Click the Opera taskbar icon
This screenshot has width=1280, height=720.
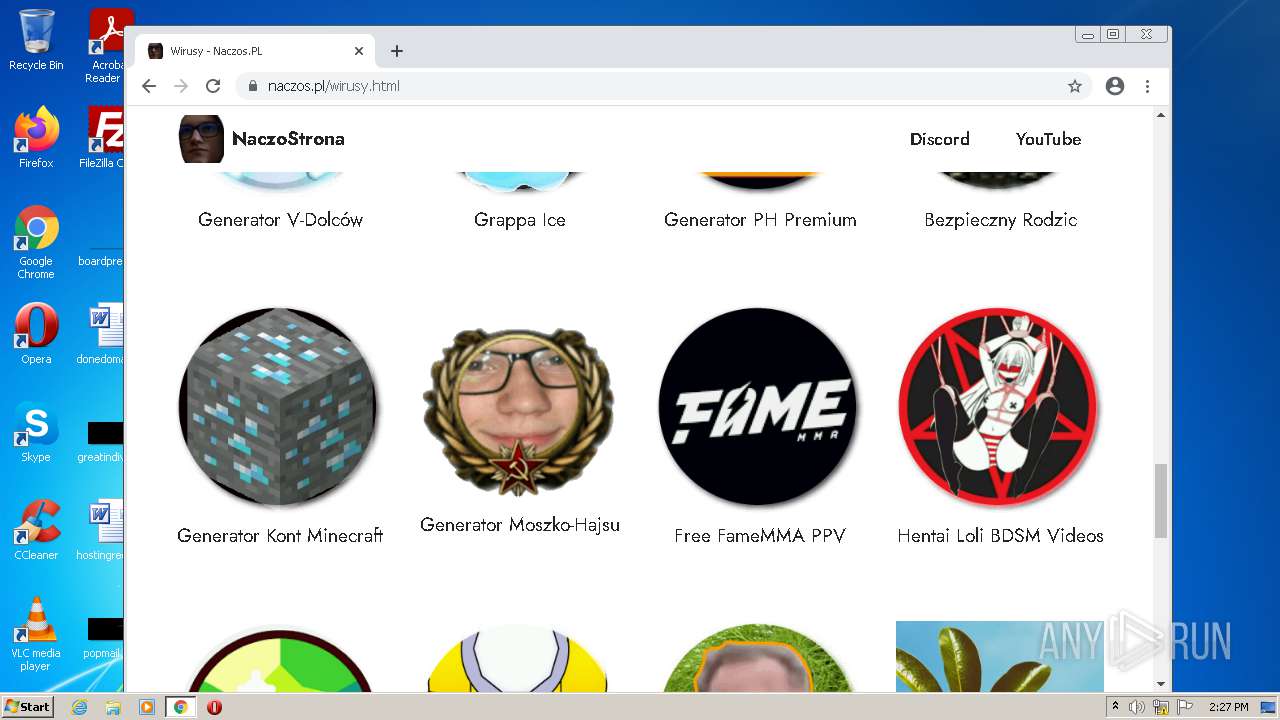[x=214, y=707]
